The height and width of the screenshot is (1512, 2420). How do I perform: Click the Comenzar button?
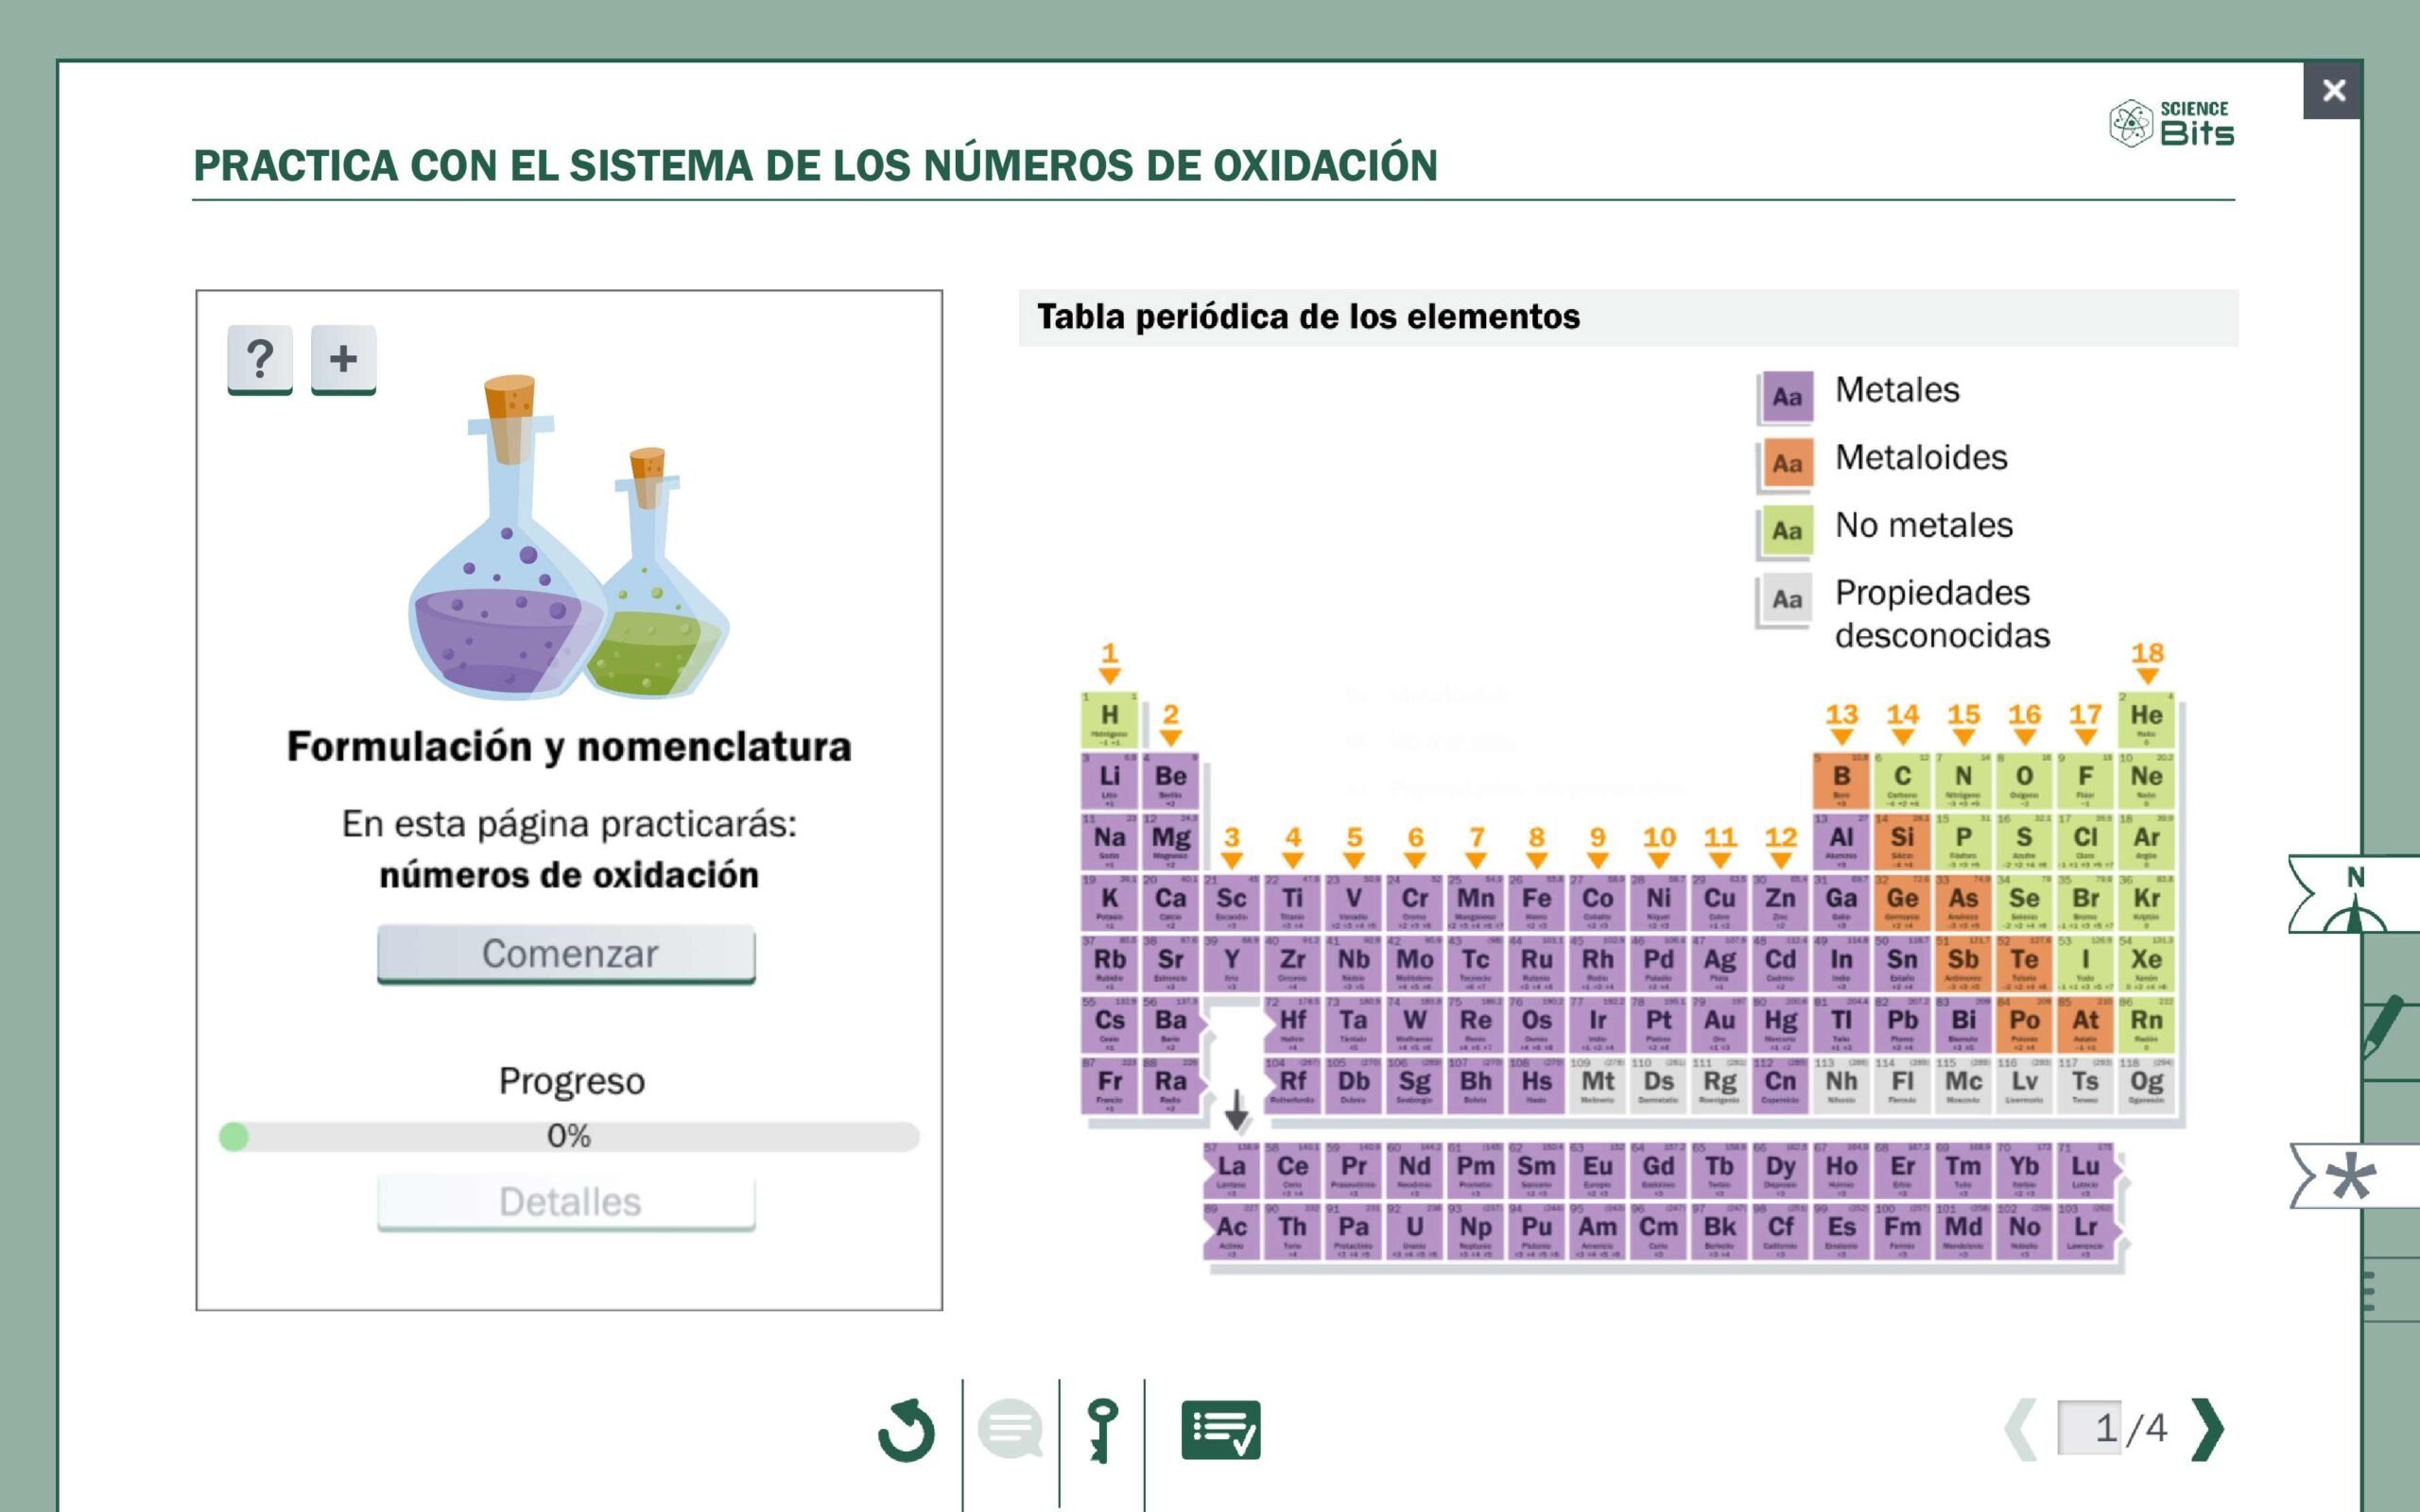click(566, 954)
